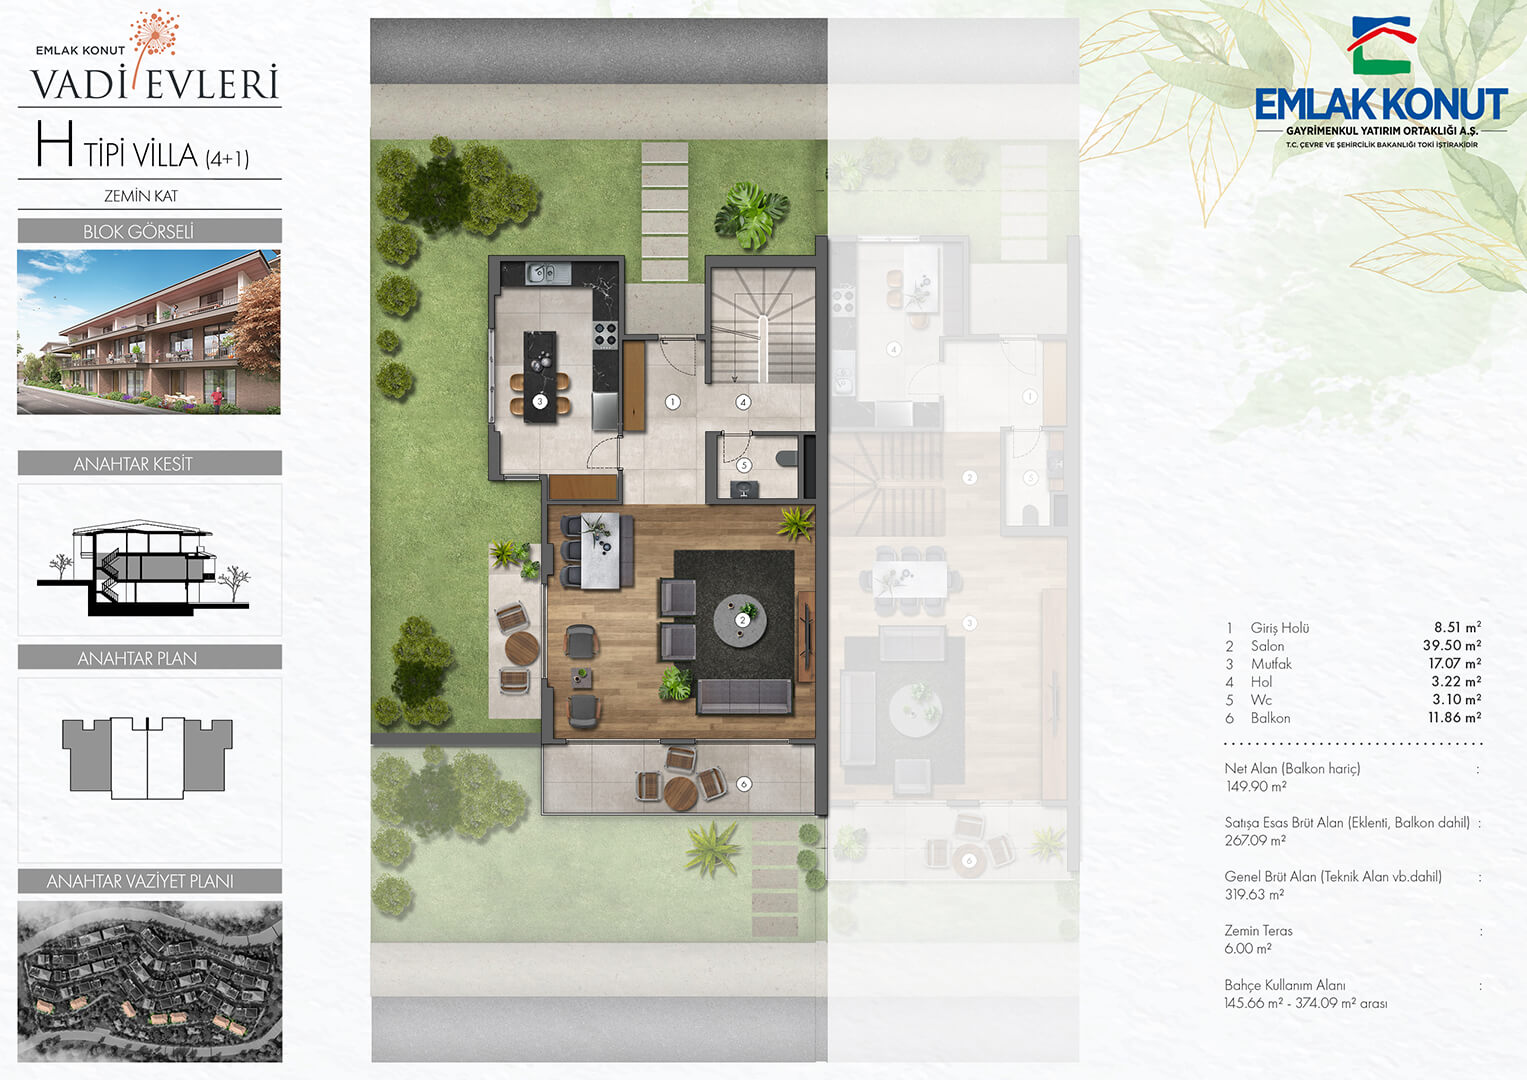Click the monstera plant in the upper garden
The width and height of the screenshot is (1527, 1080).
pyautogui.click(x=751, y=213)
